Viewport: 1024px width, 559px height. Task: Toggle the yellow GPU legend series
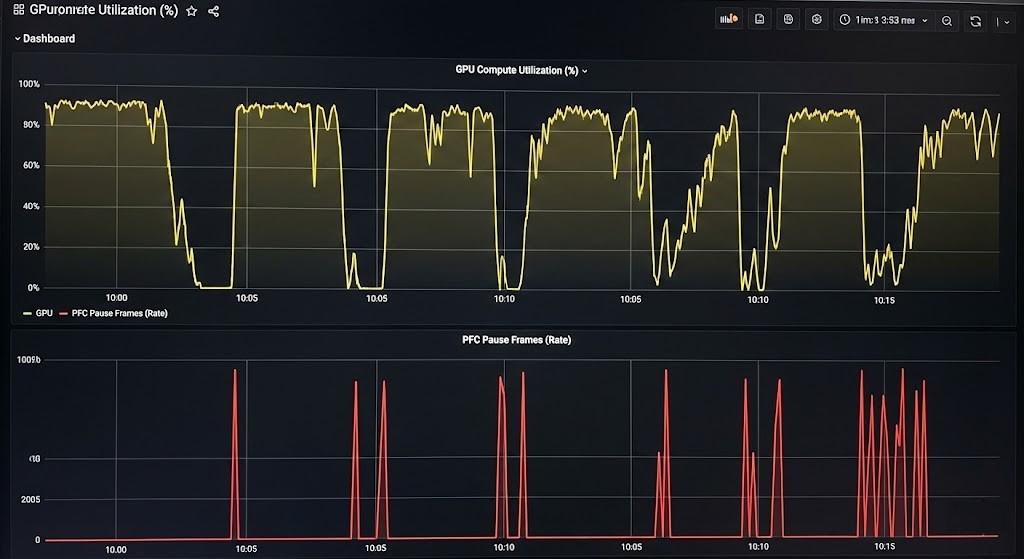coord(38,313)
